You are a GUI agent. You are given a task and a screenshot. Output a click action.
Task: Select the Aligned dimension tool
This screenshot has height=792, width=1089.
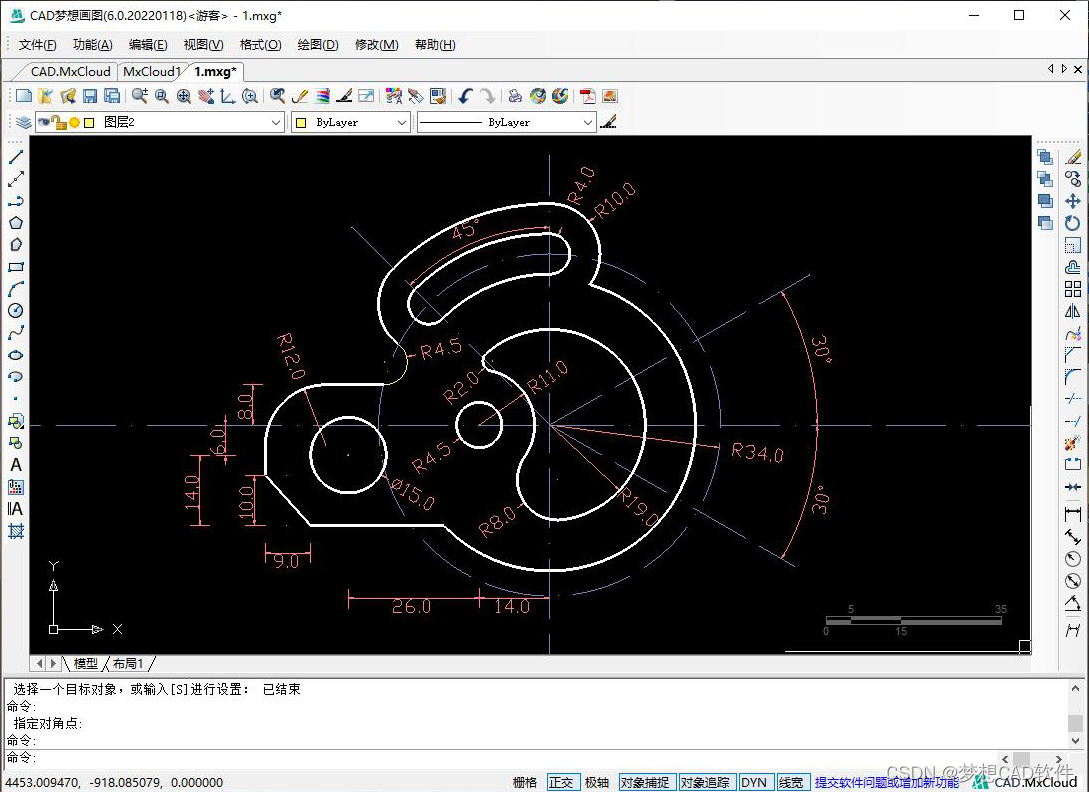tap(1073, 536)
